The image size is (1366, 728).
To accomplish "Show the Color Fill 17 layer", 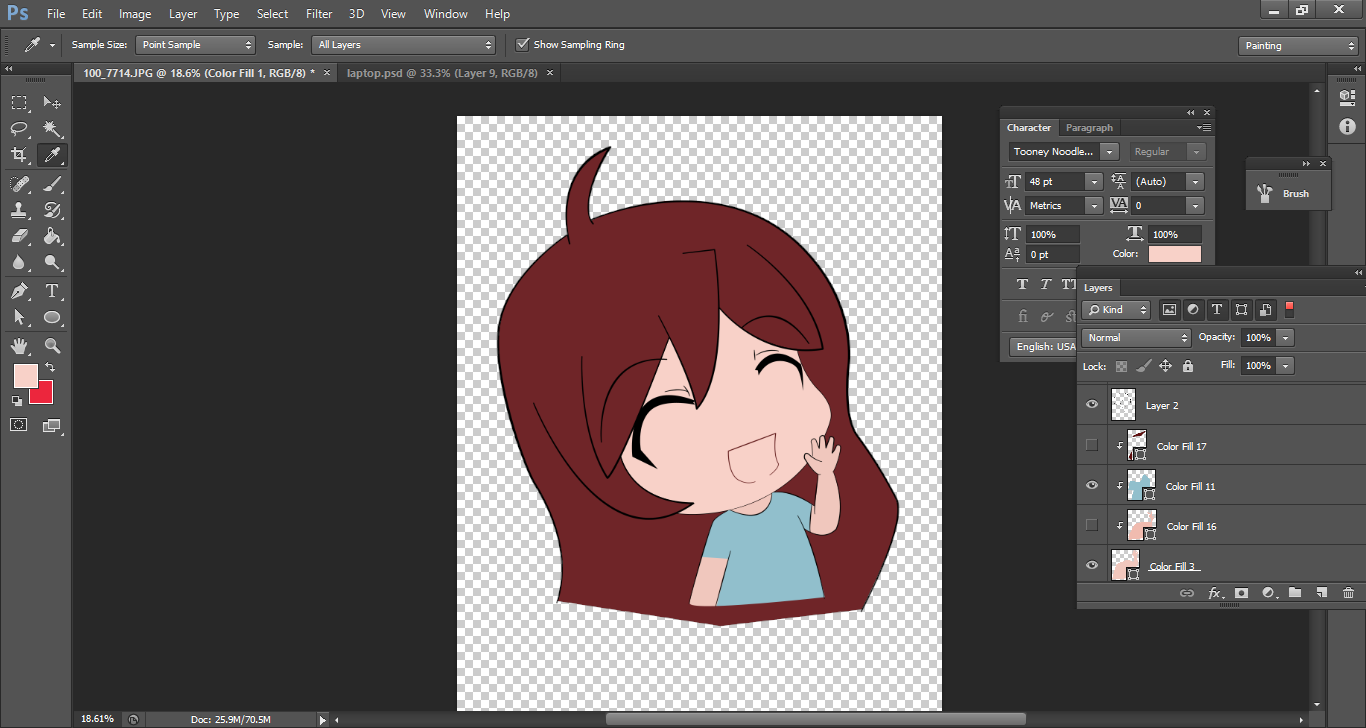I will click(x=1092, y=445).
